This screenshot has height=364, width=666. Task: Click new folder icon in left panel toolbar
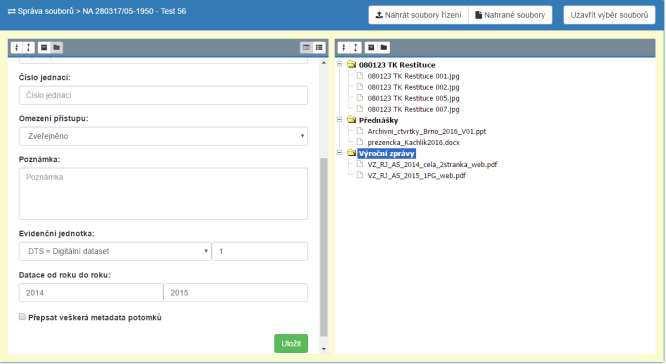click(56, 48)
